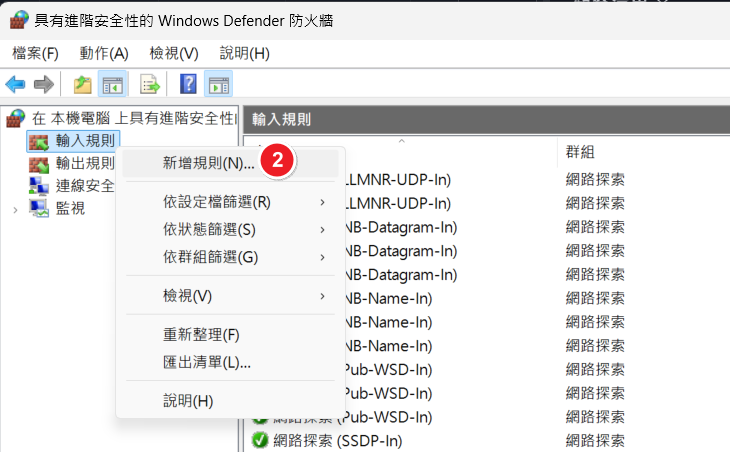Viewport: 730px width, 452px height.
Task: Expand the 監視 tree node arrow
Action: pyautogui.click(x=15, y=210)
